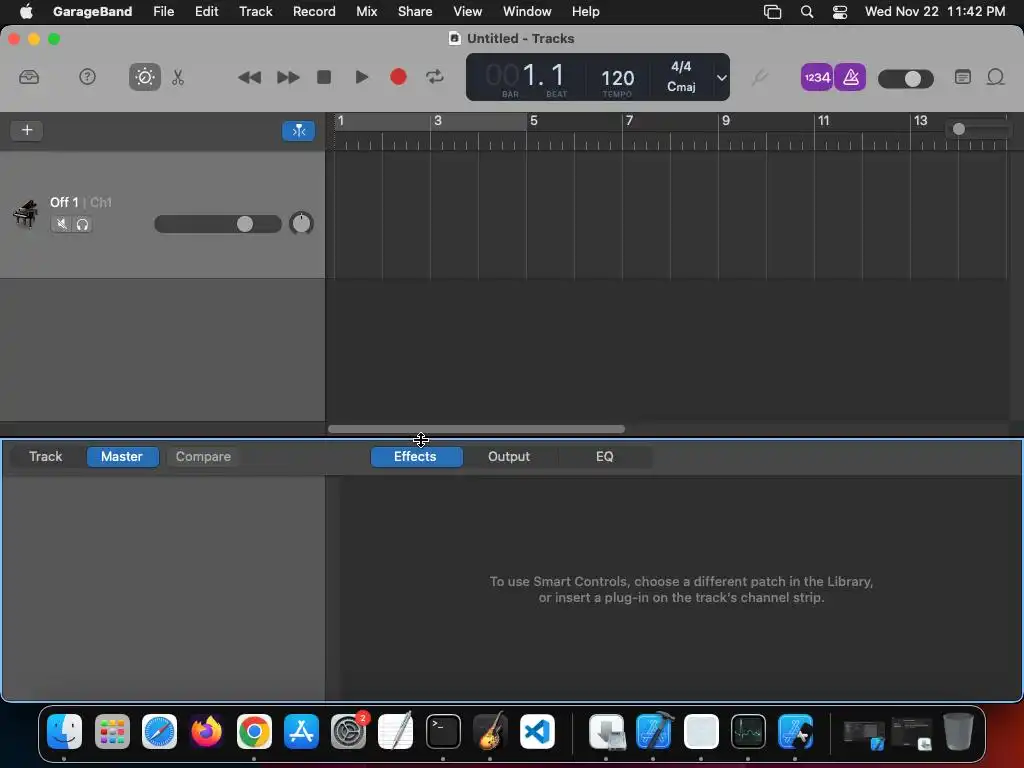Mute the Off 1 track

coord(61,224)
